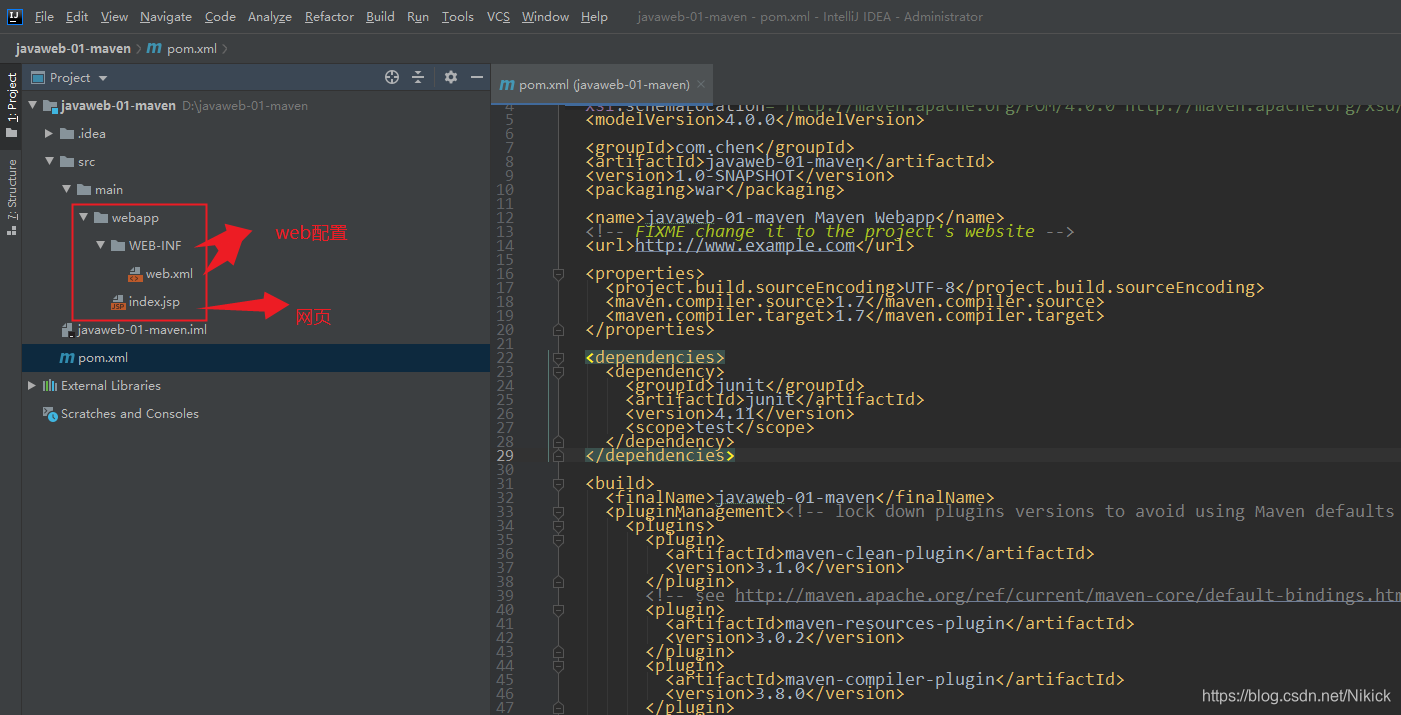Click the Scratches and Consoles icon
Screen dimensions: 1401x715
[x=50, y=413]
